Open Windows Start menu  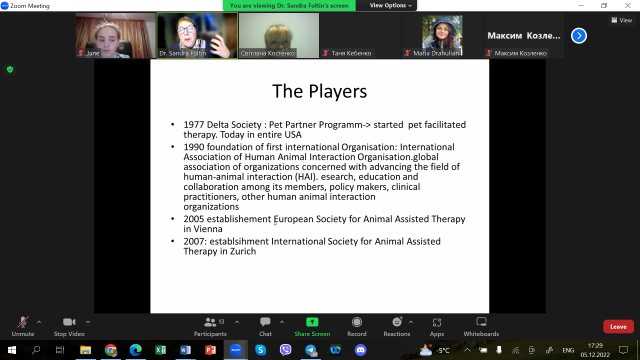click(x=12, y=350)
